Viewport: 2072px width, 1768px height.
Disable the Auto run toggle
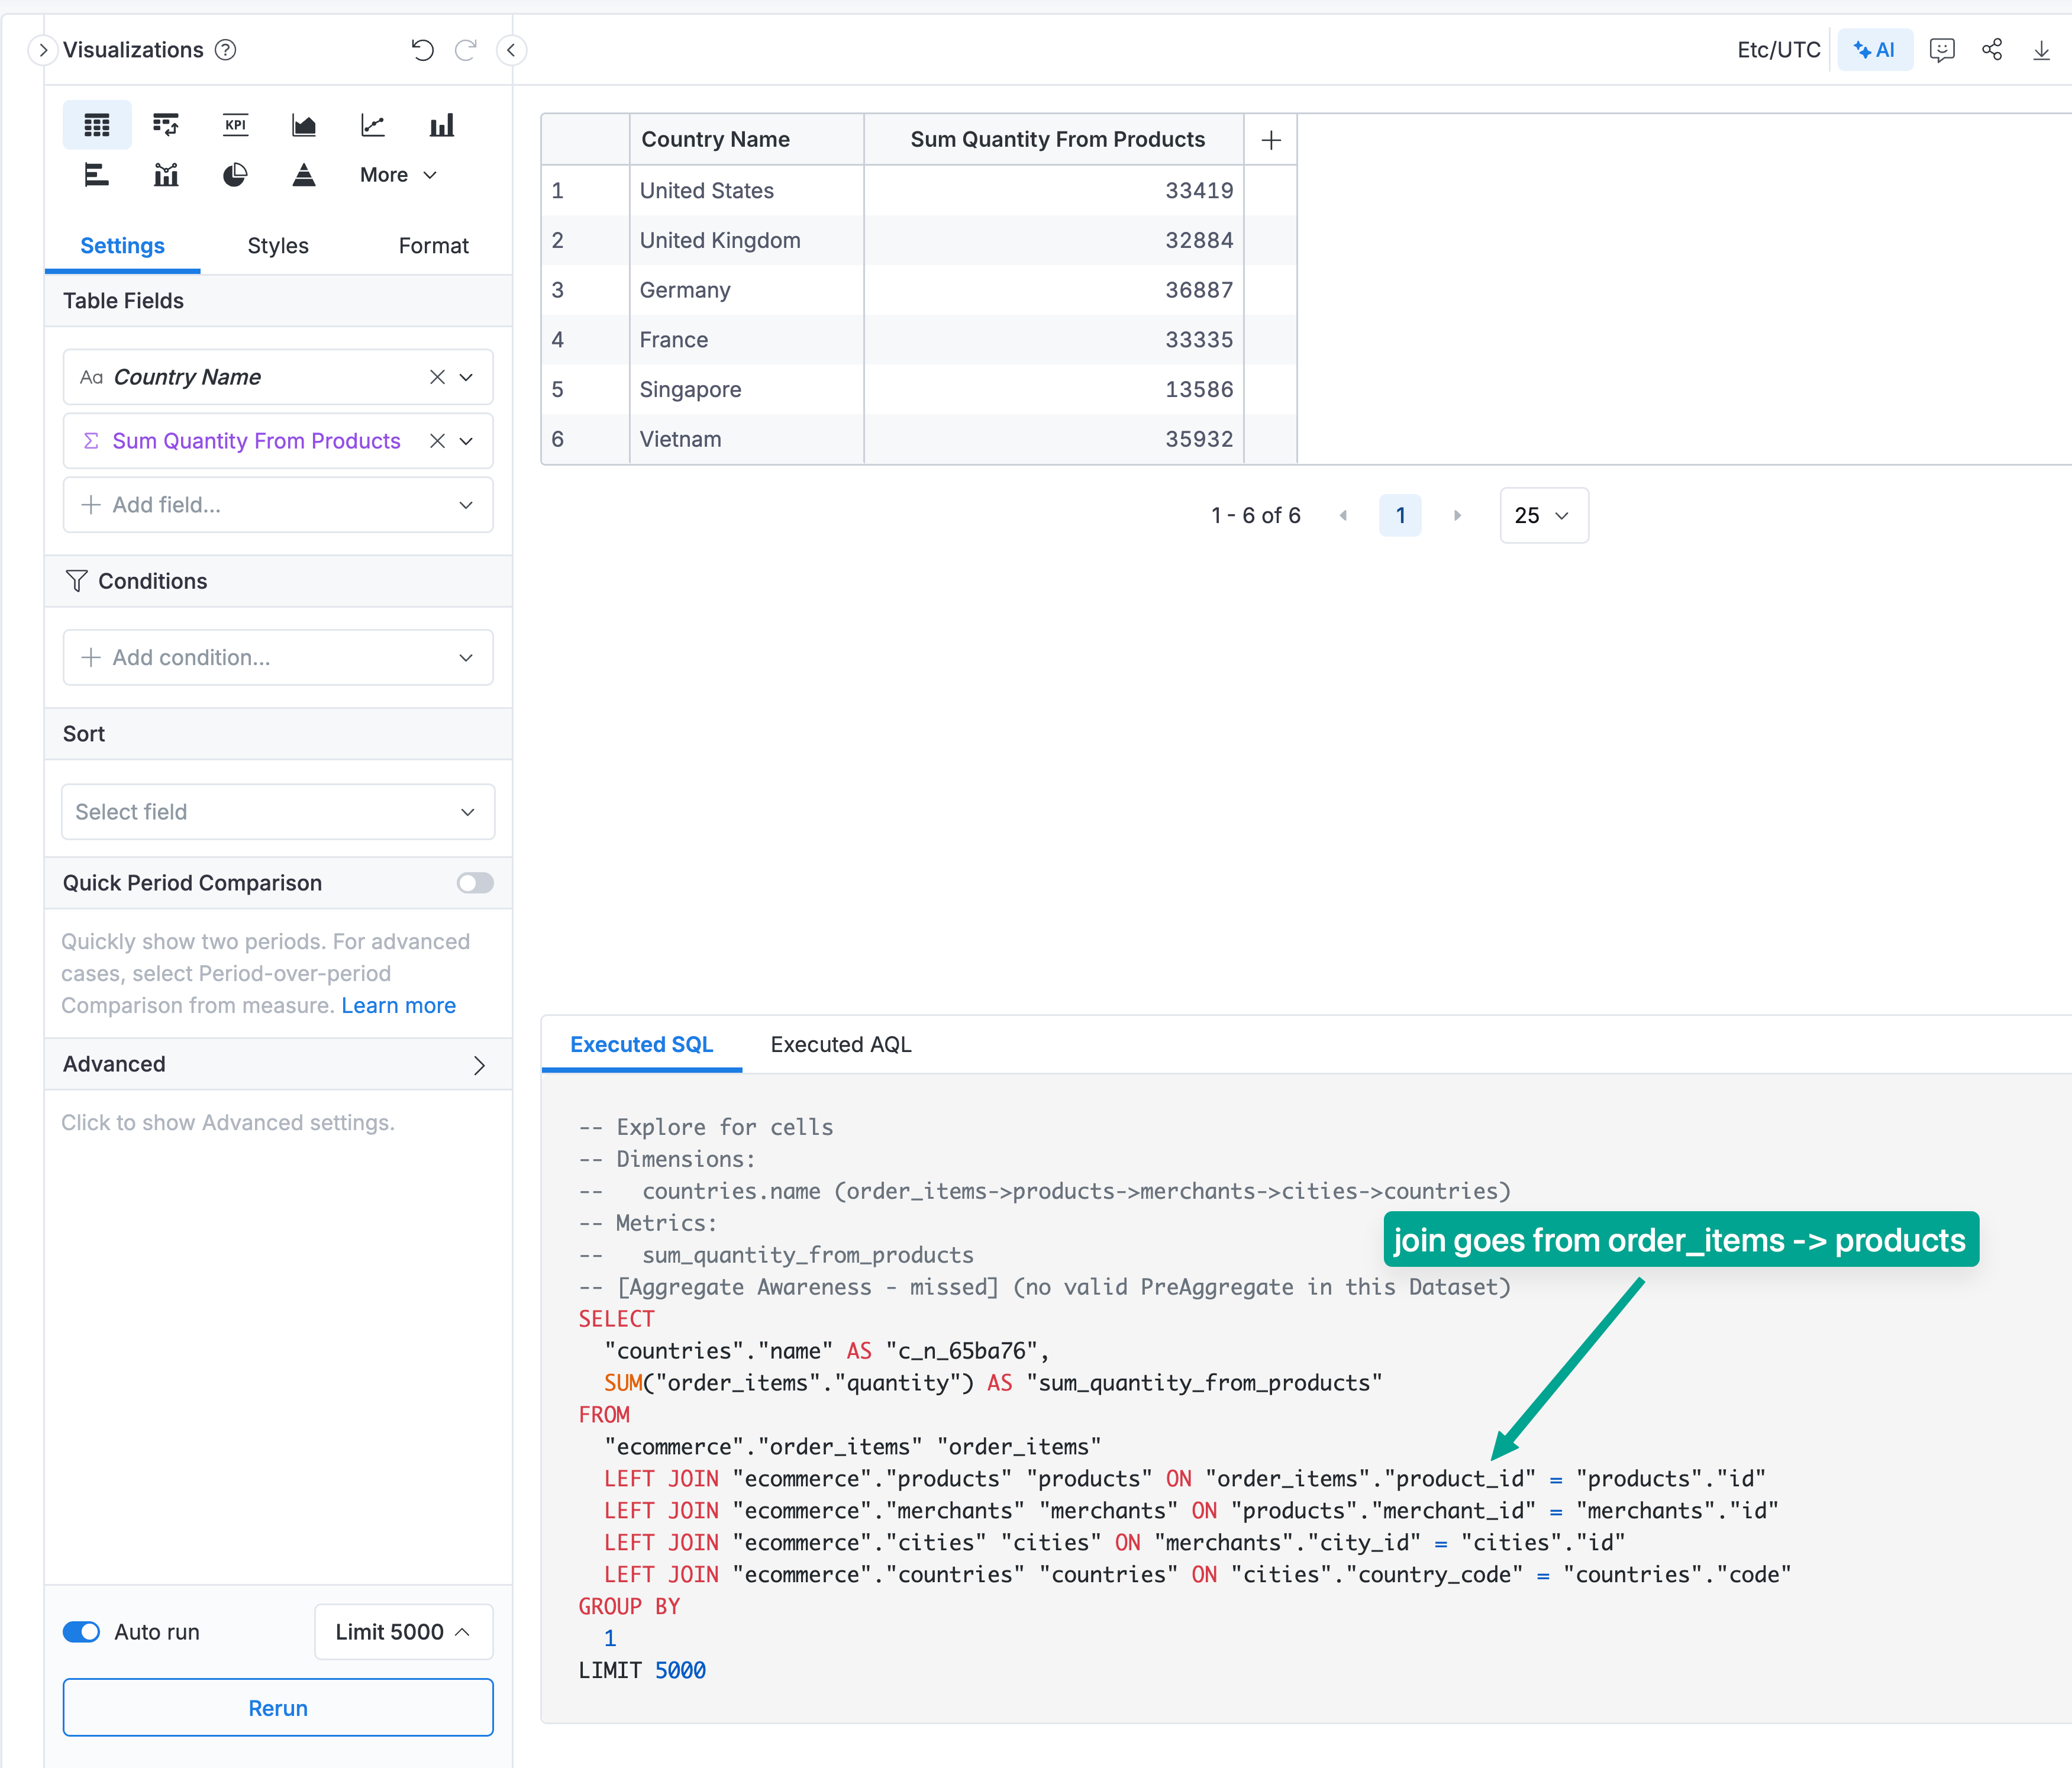click(x=82, y=1632)
